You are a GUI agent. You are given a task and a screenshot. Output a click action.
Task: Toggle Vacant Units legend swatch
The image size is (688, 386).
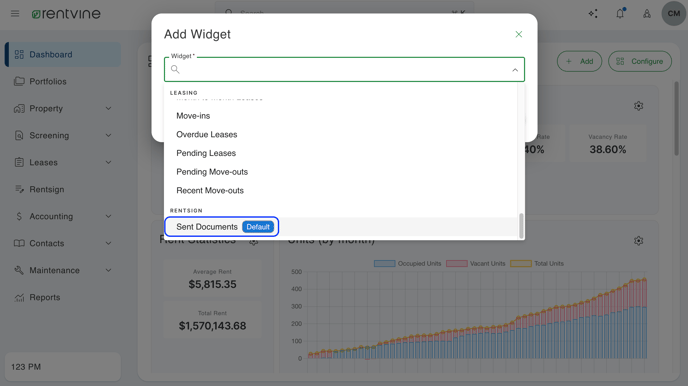coord(456,264)
